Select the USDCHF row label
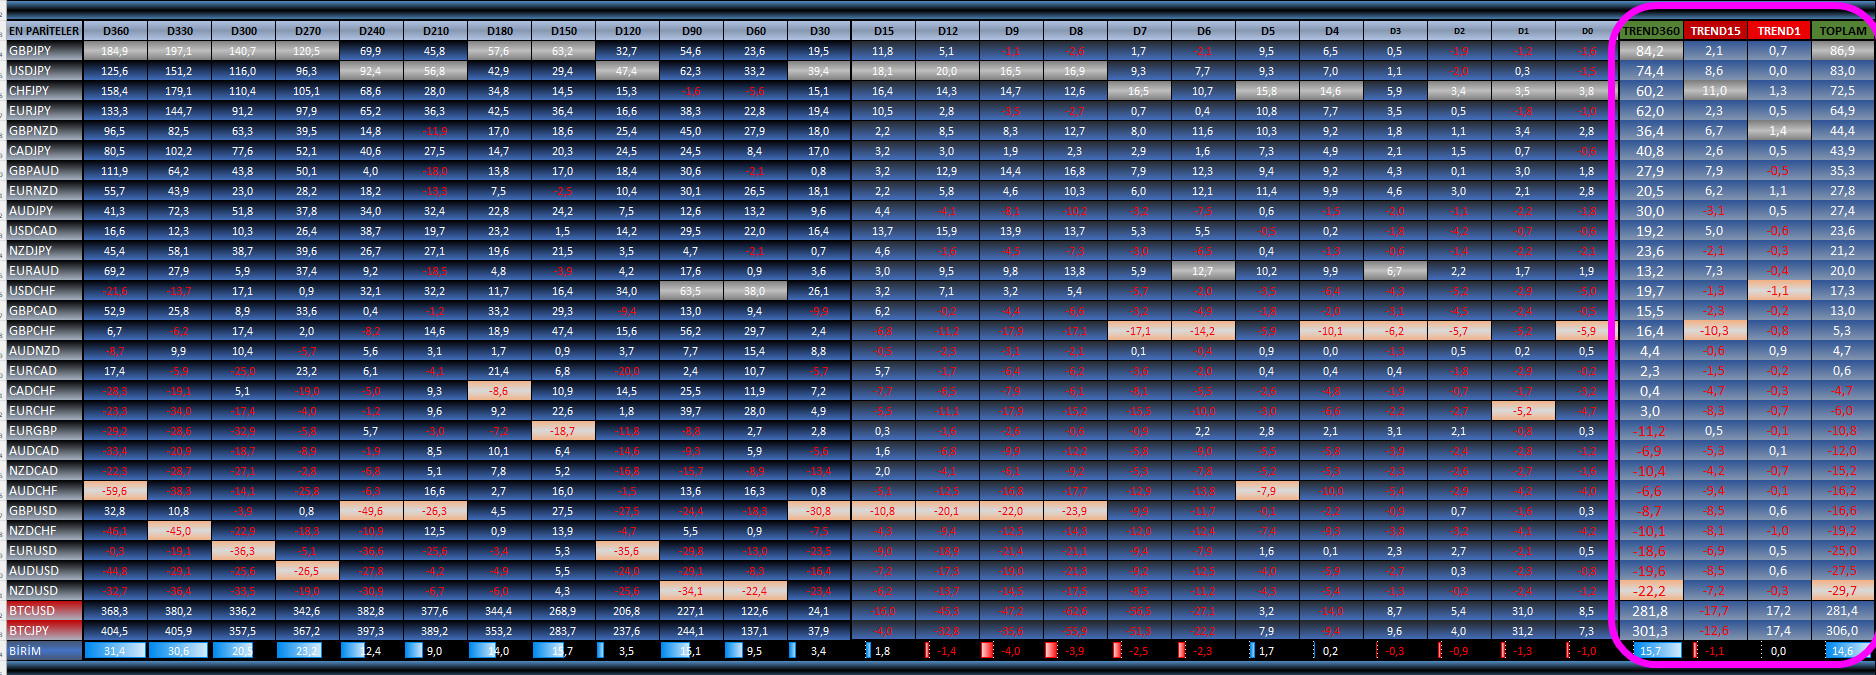Image resolution: width=1876 pixels, height=675 pixels. pyautogui.click(x=43, y=291)
